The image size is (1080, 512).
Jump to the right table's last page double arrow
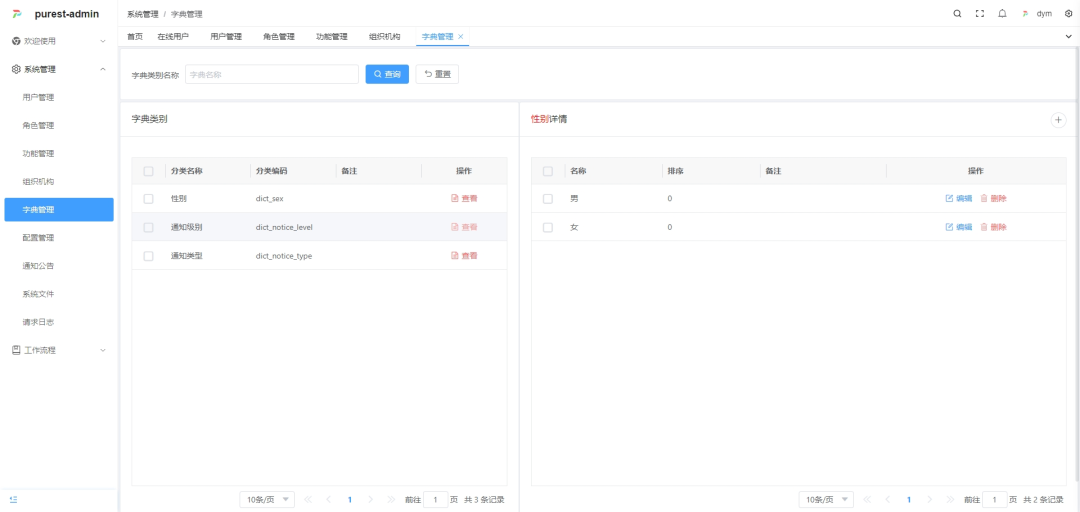tap(951, 500)
